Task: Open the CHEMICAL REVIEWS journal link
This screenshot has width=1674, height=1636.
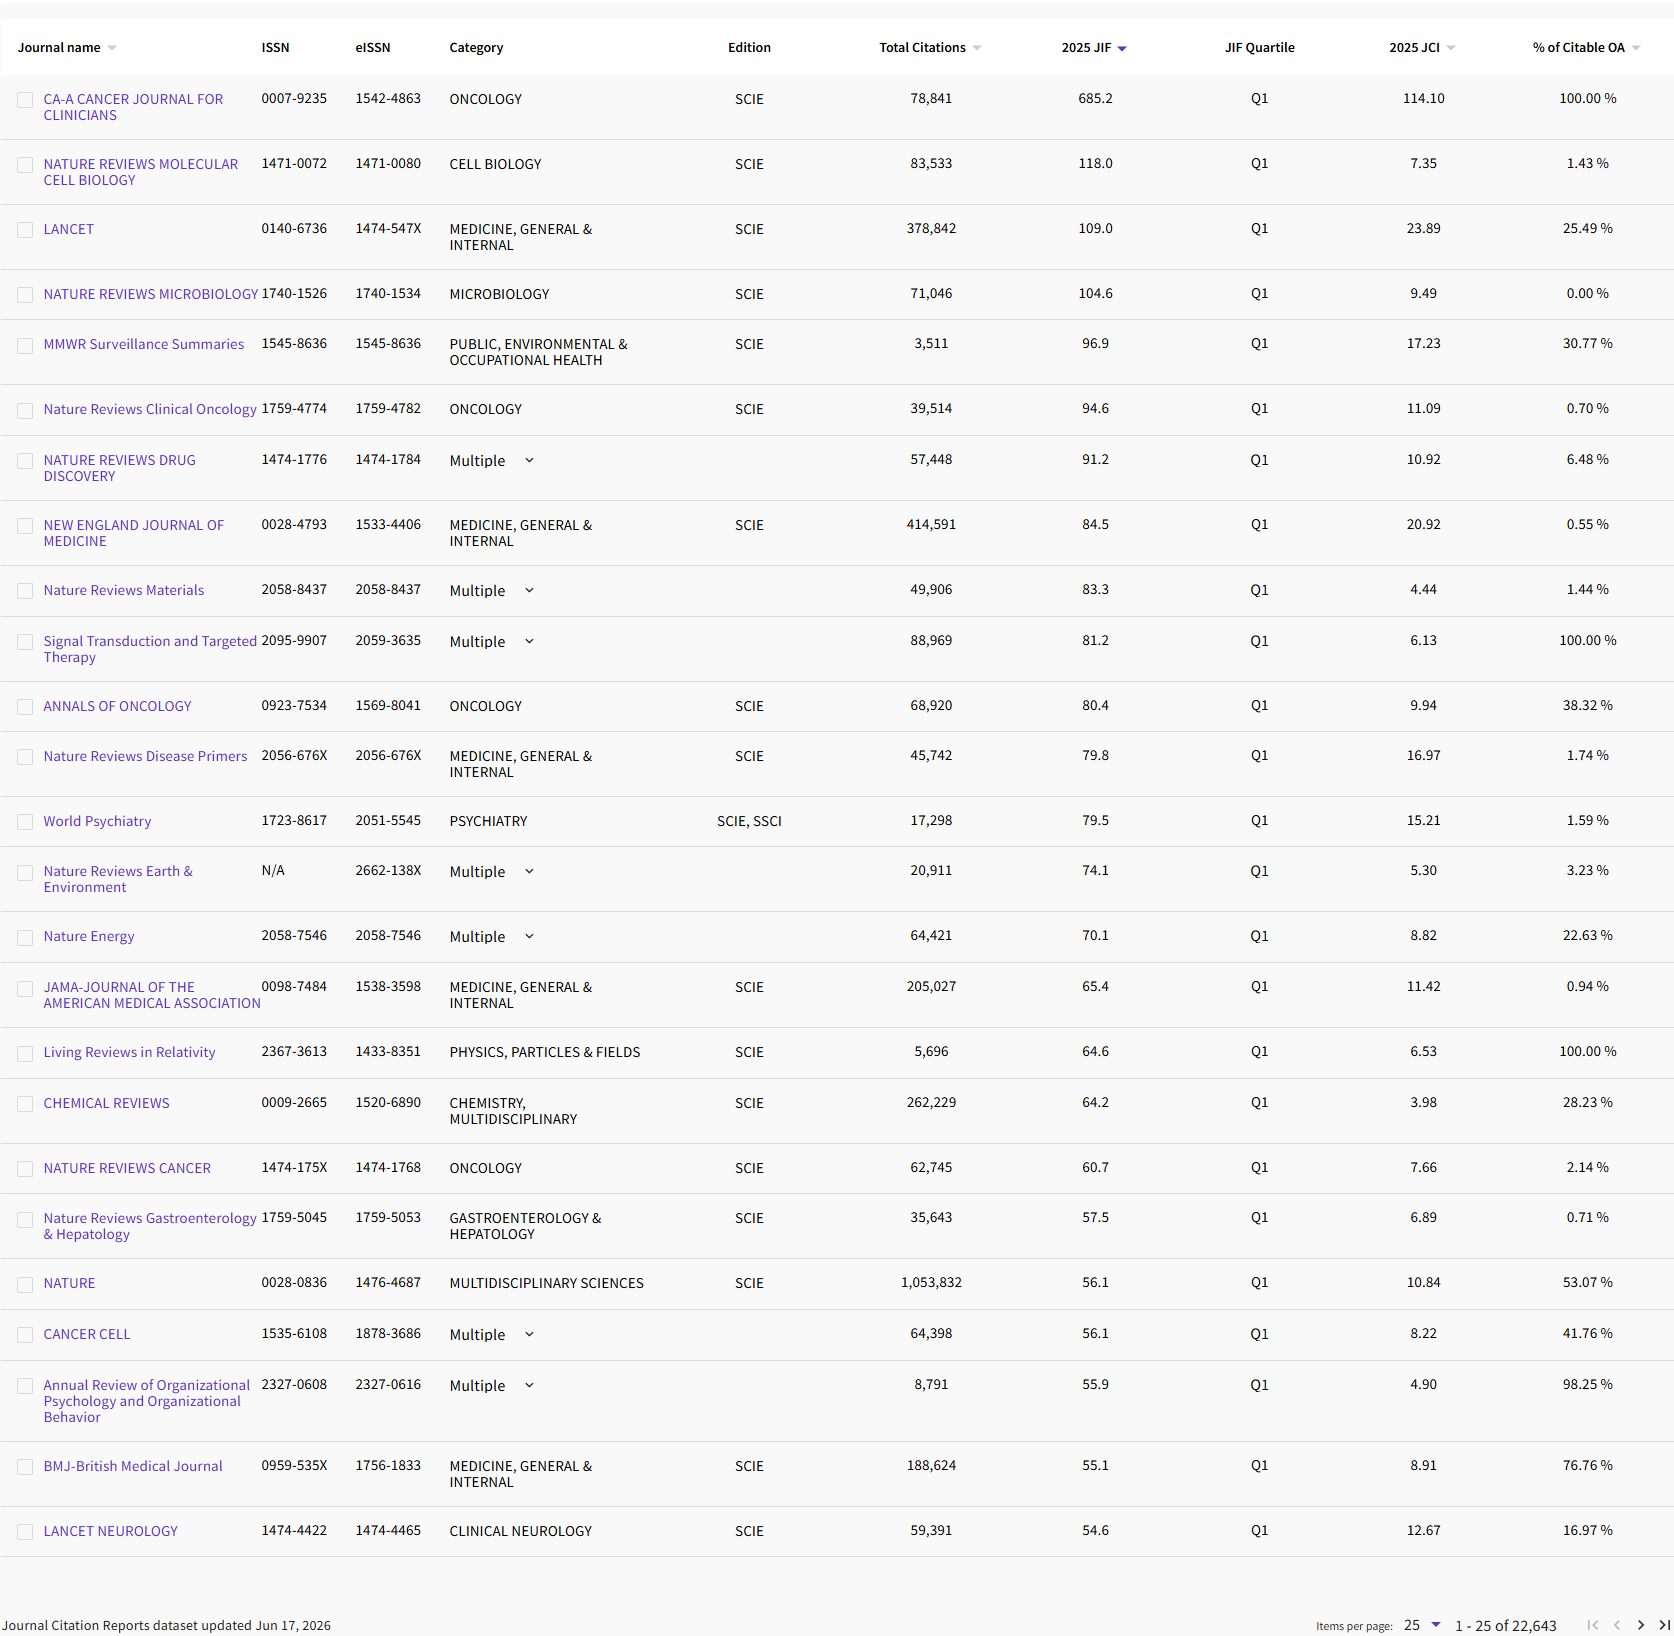Action: (106, 1104)
